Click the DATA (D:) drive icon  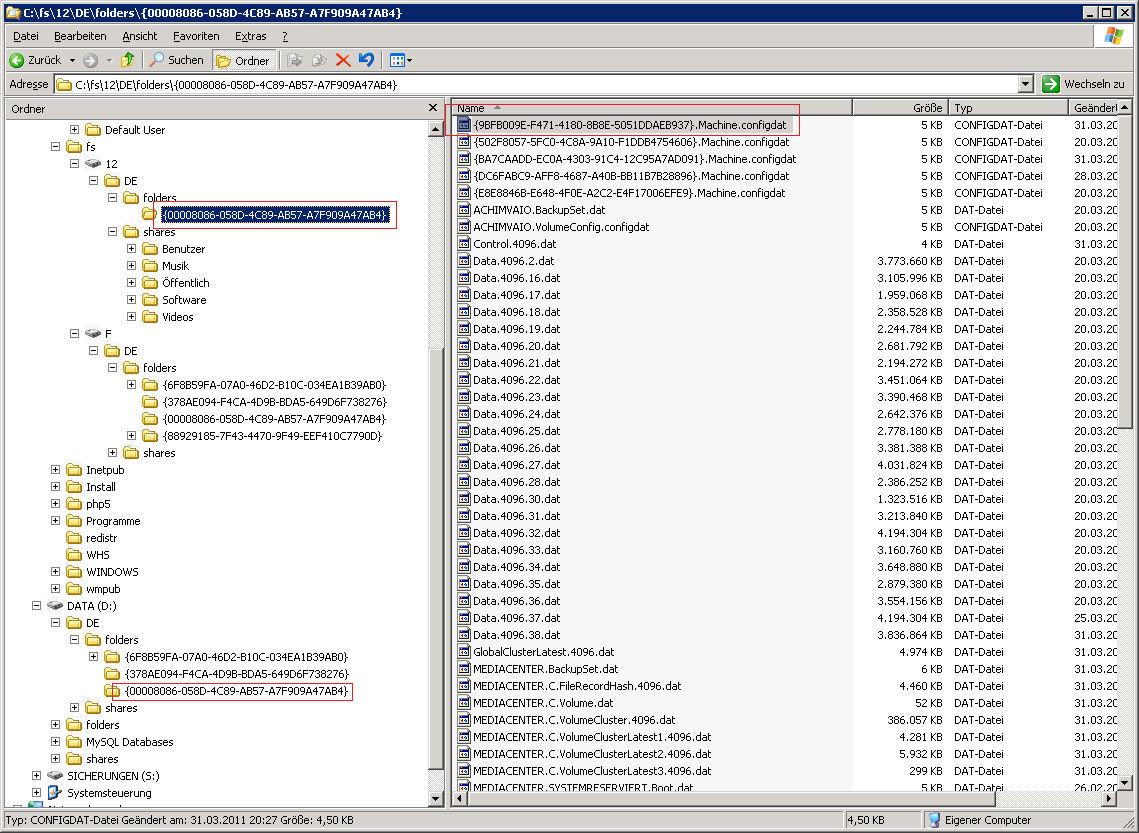[x=55, y=606]
